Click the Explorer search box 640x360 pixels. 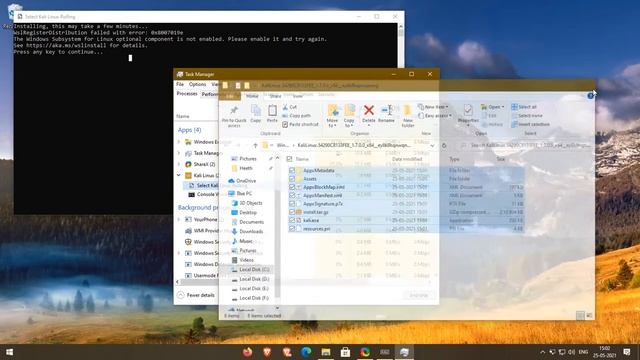(x=526, y=145)
